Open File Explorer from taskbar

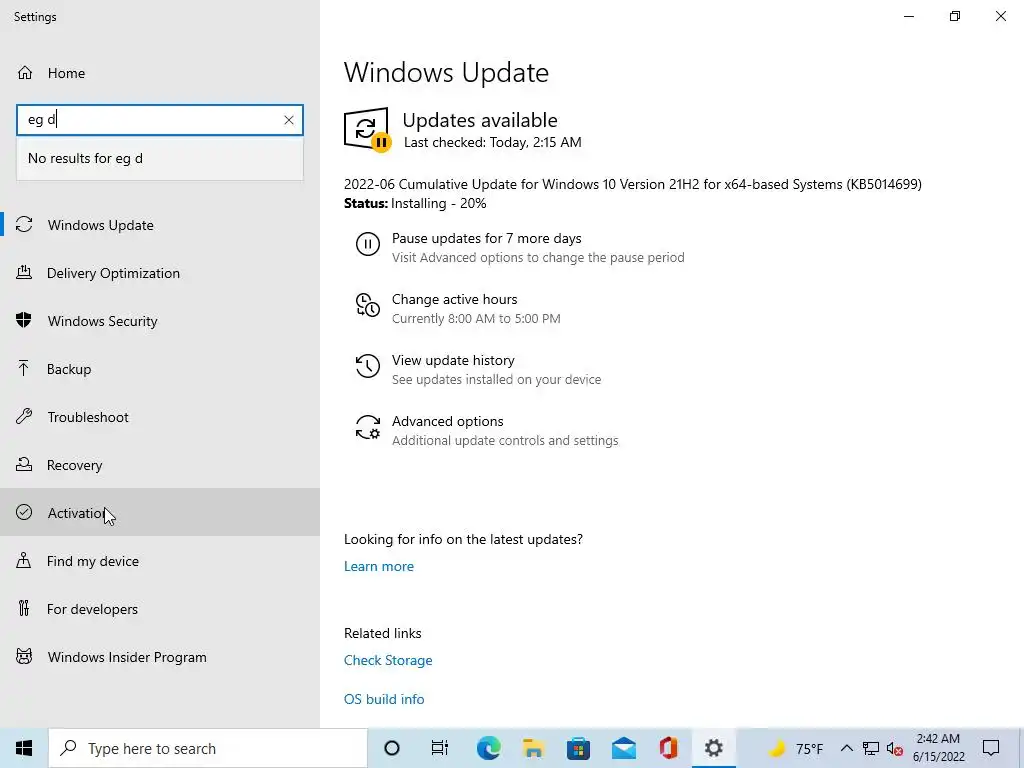click(x=534, y=748)
